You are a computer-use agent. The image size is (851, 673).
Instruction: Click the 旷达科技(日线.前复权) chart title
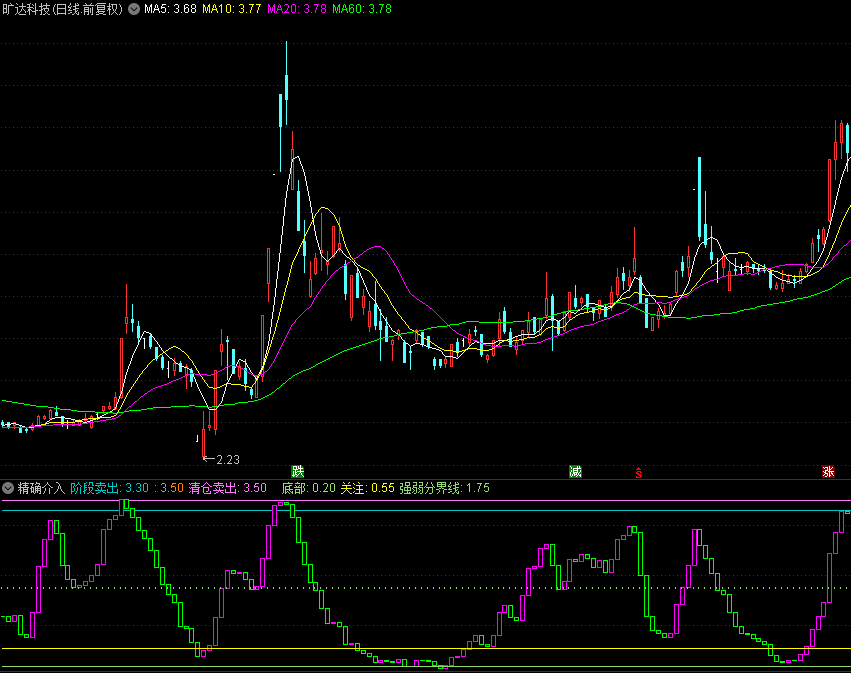pyautogui.click(x=62, y=9)
